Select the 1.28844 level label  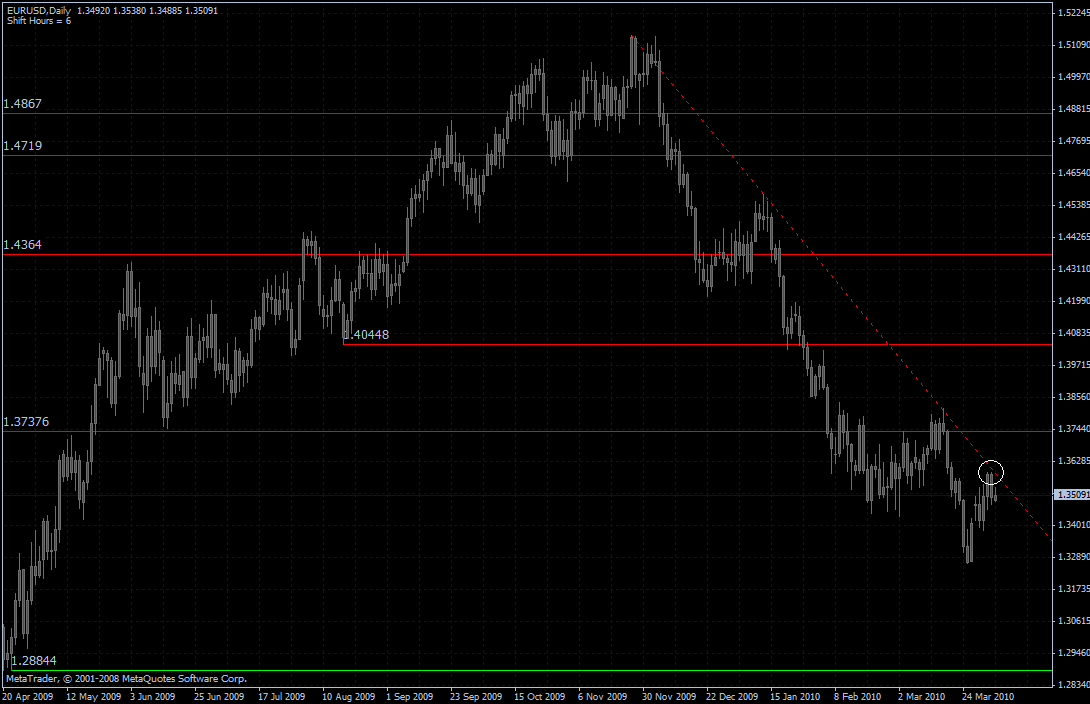tap(34, 660)
